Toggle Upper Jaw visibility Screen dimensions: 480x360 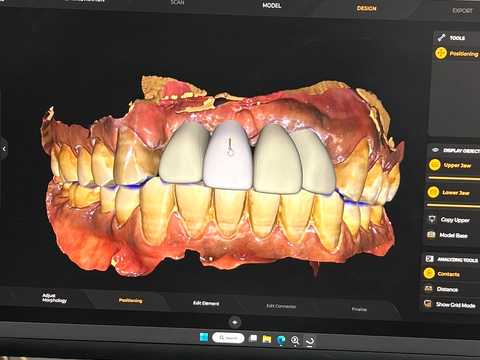click(435, 165)
